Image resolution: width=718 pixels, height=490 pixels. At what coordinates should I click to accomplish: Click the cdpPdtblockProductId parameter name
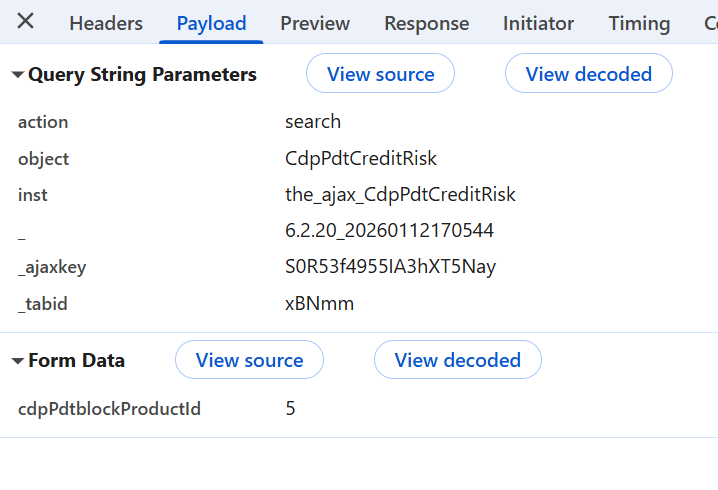pos(109,409)
